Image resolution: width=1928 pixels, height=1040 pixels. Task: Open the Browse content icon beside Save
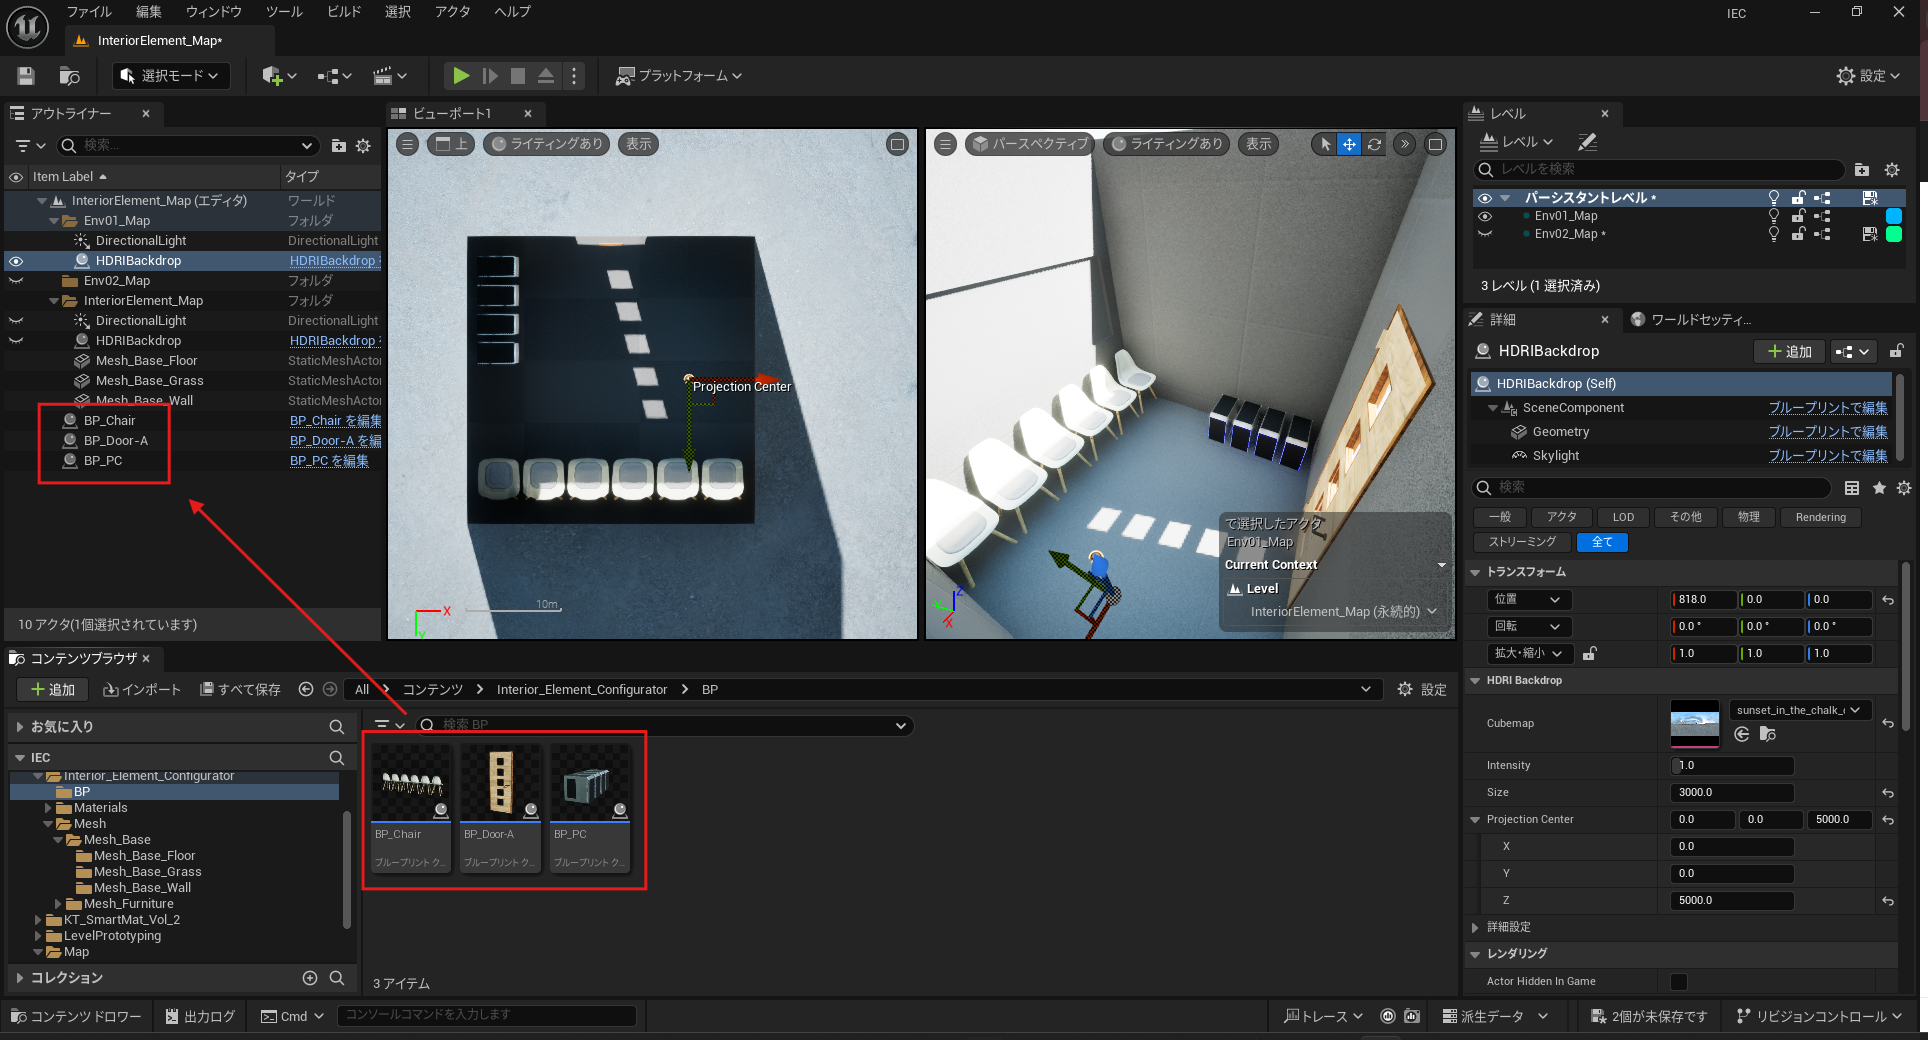(69, 76)
